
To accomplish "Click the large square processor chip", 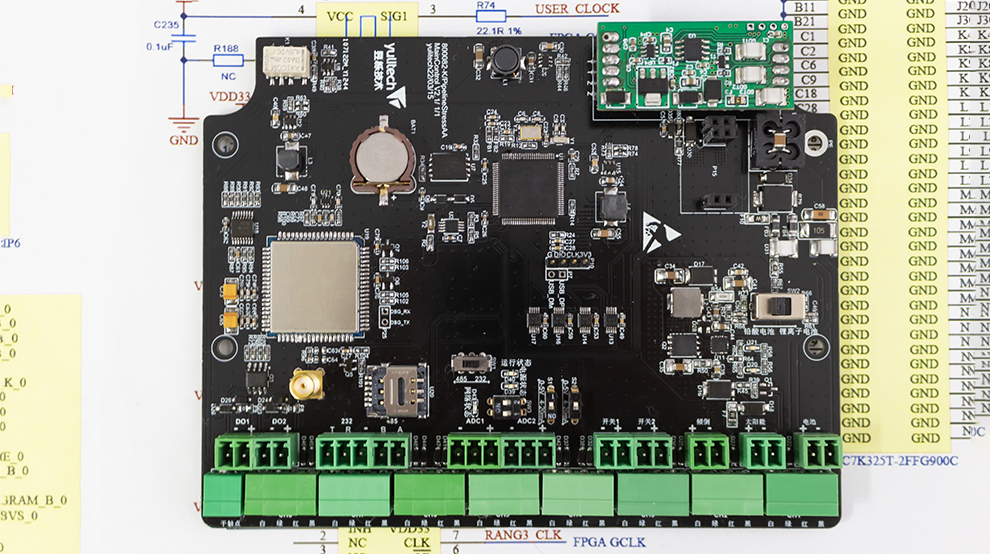I will click(525, 188).
